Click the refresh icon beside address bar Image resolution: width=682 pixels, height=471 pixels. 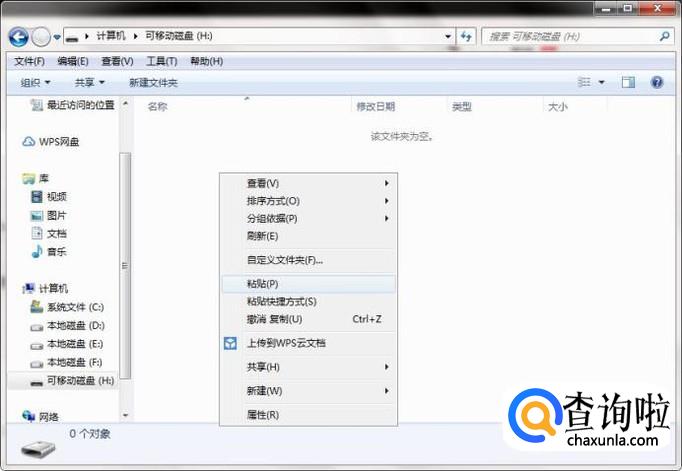click(466, 36)
